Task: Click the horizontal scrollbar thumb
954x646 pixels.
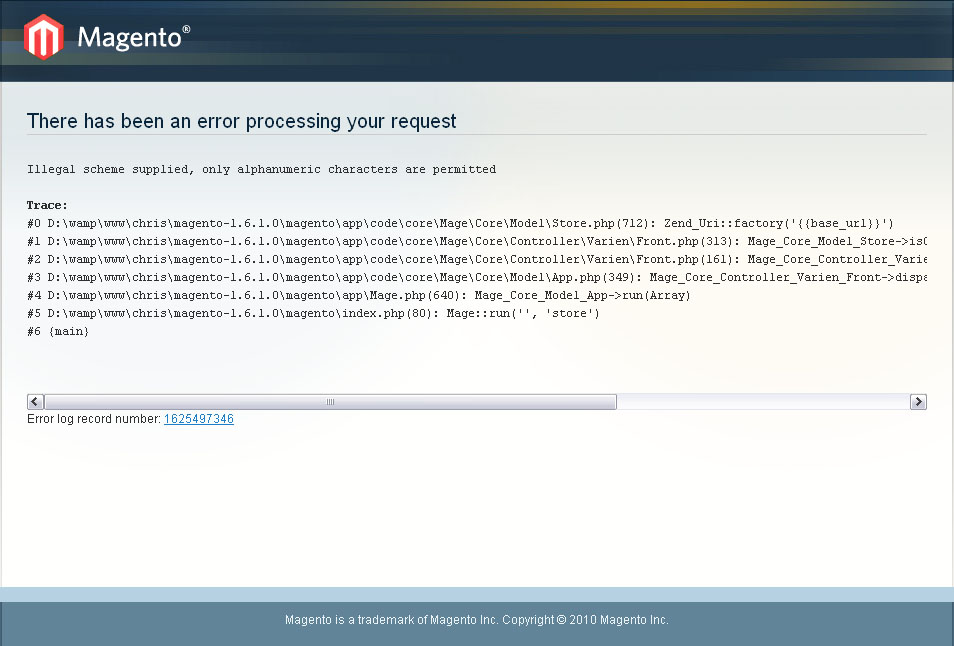Action: [330, 401]
